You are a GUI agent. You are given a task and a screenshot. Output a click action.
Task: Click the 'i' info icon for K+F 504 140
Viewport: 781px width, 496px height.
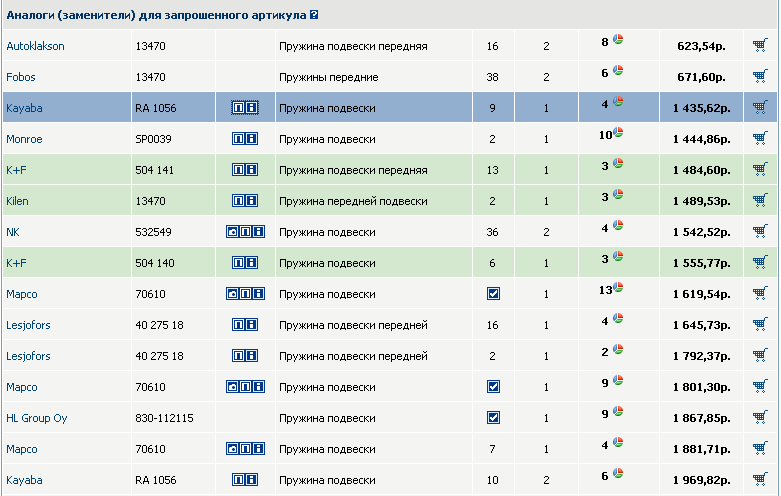click(x=252, y=262)
